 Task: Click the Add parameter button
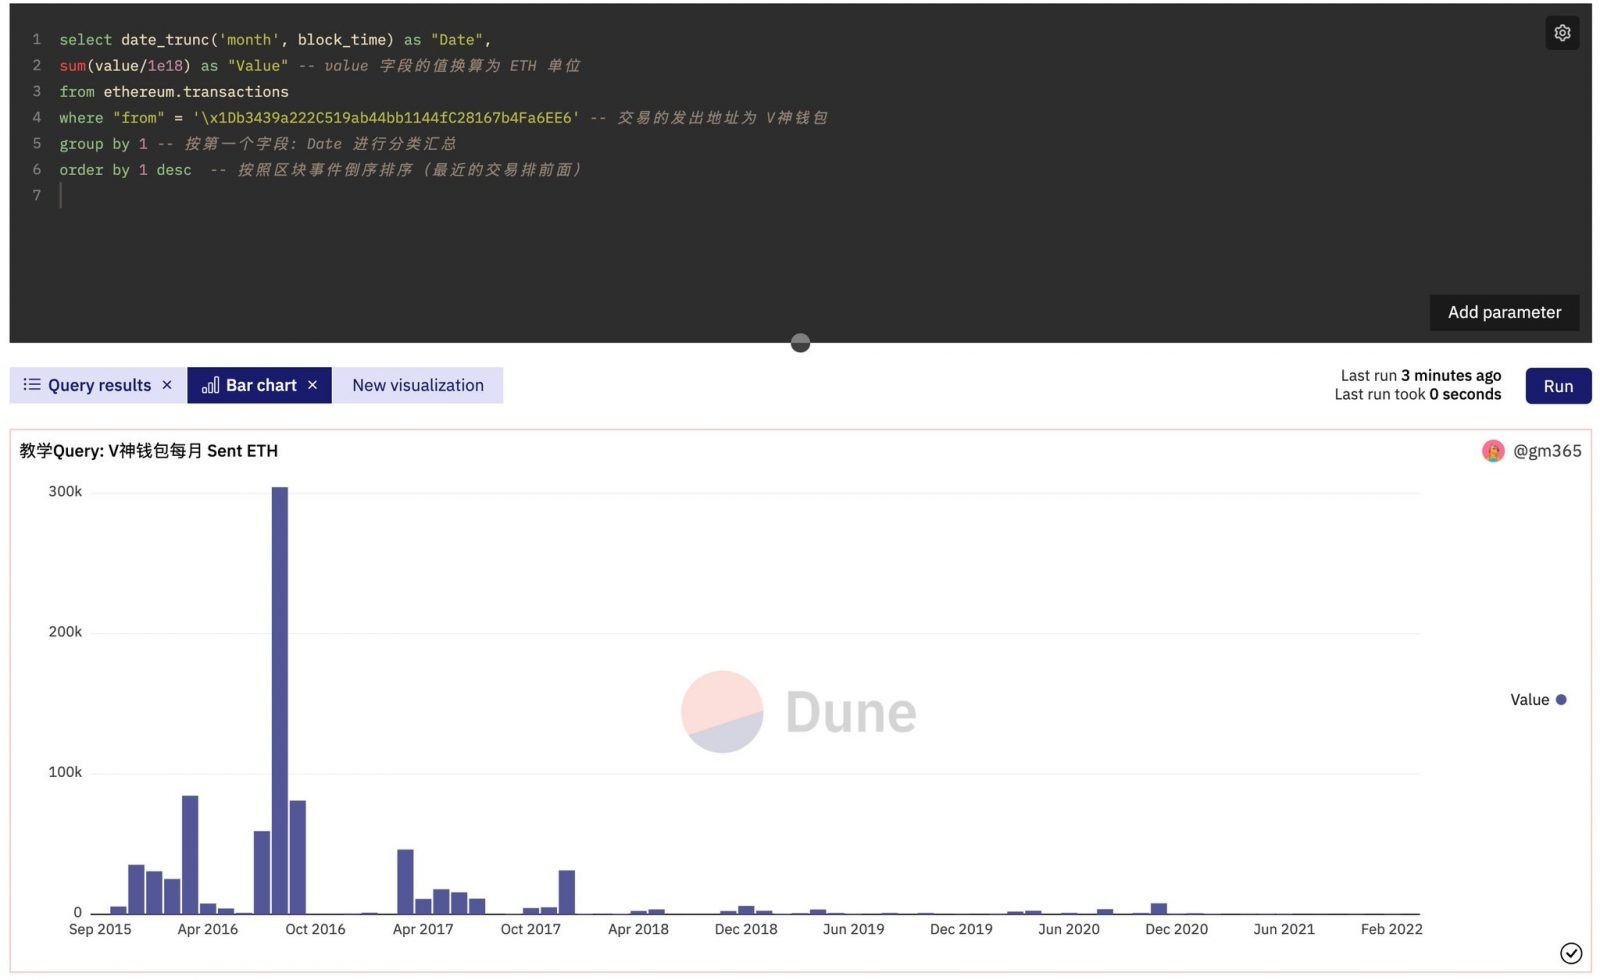(x=1504, y=312)
